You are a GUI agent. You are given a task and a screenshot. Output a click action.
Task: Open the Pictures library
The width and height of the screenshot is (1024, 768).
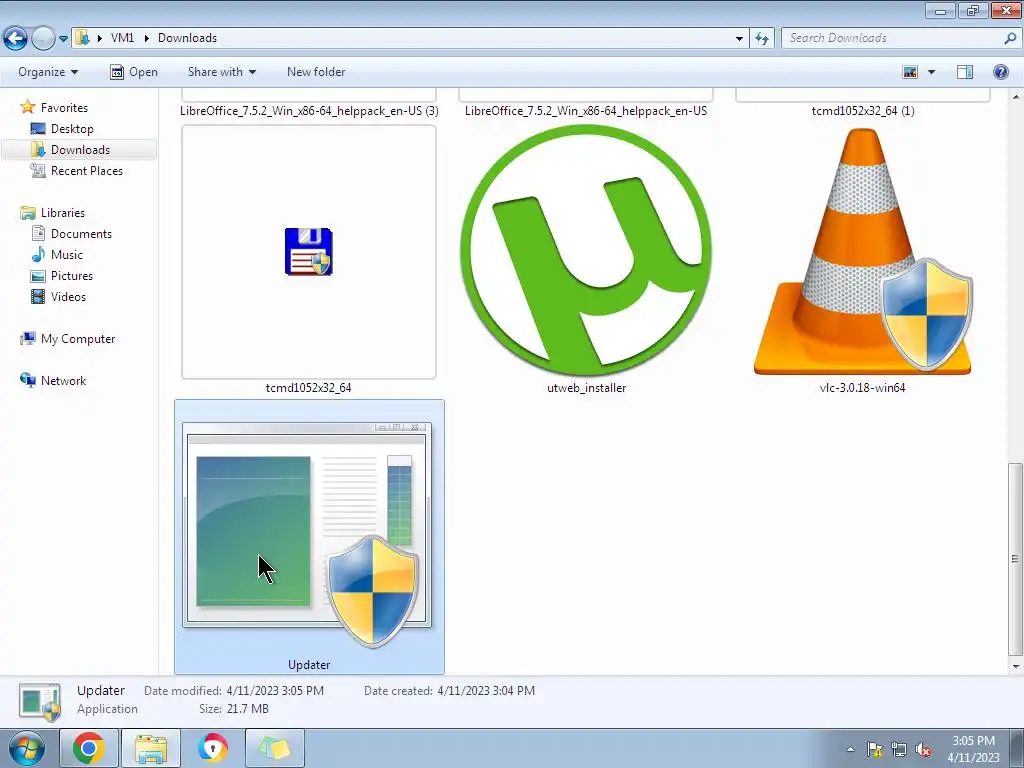click(72, 276)
